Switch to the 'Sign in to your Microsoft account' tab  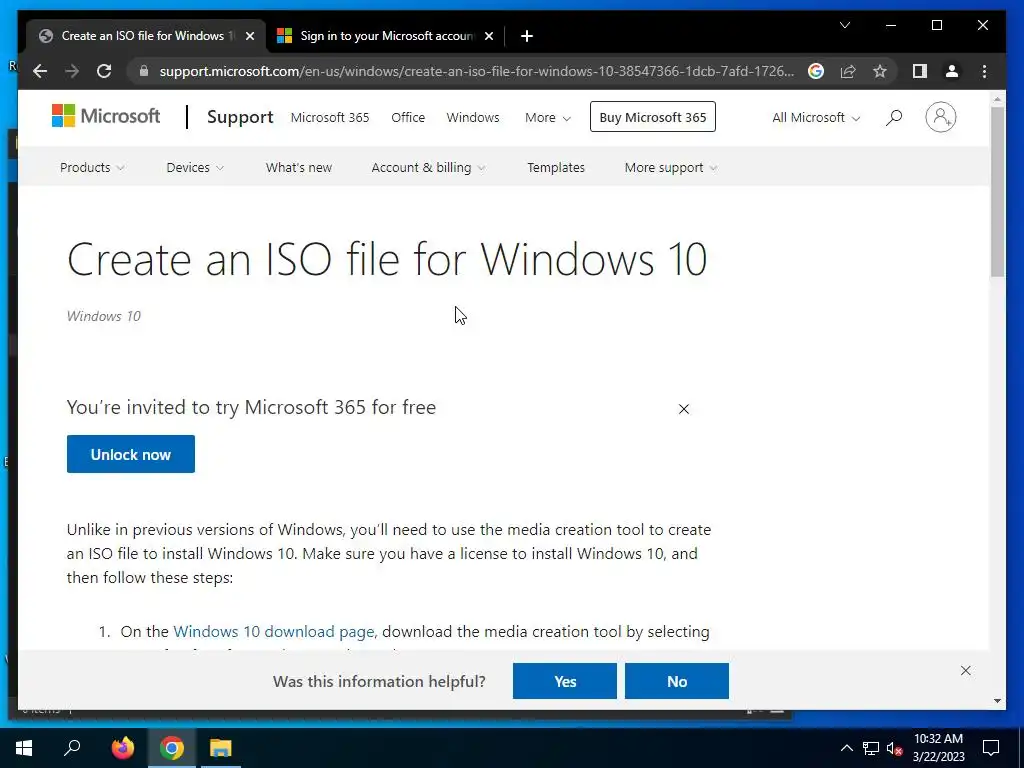385,36
